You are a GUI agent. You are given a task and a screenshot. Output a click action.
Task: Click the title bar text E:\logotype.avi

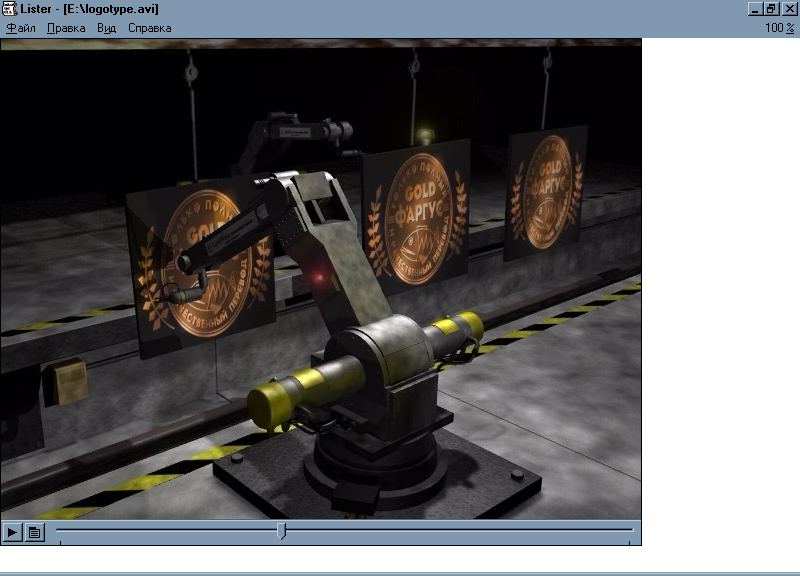coord(110,9)
